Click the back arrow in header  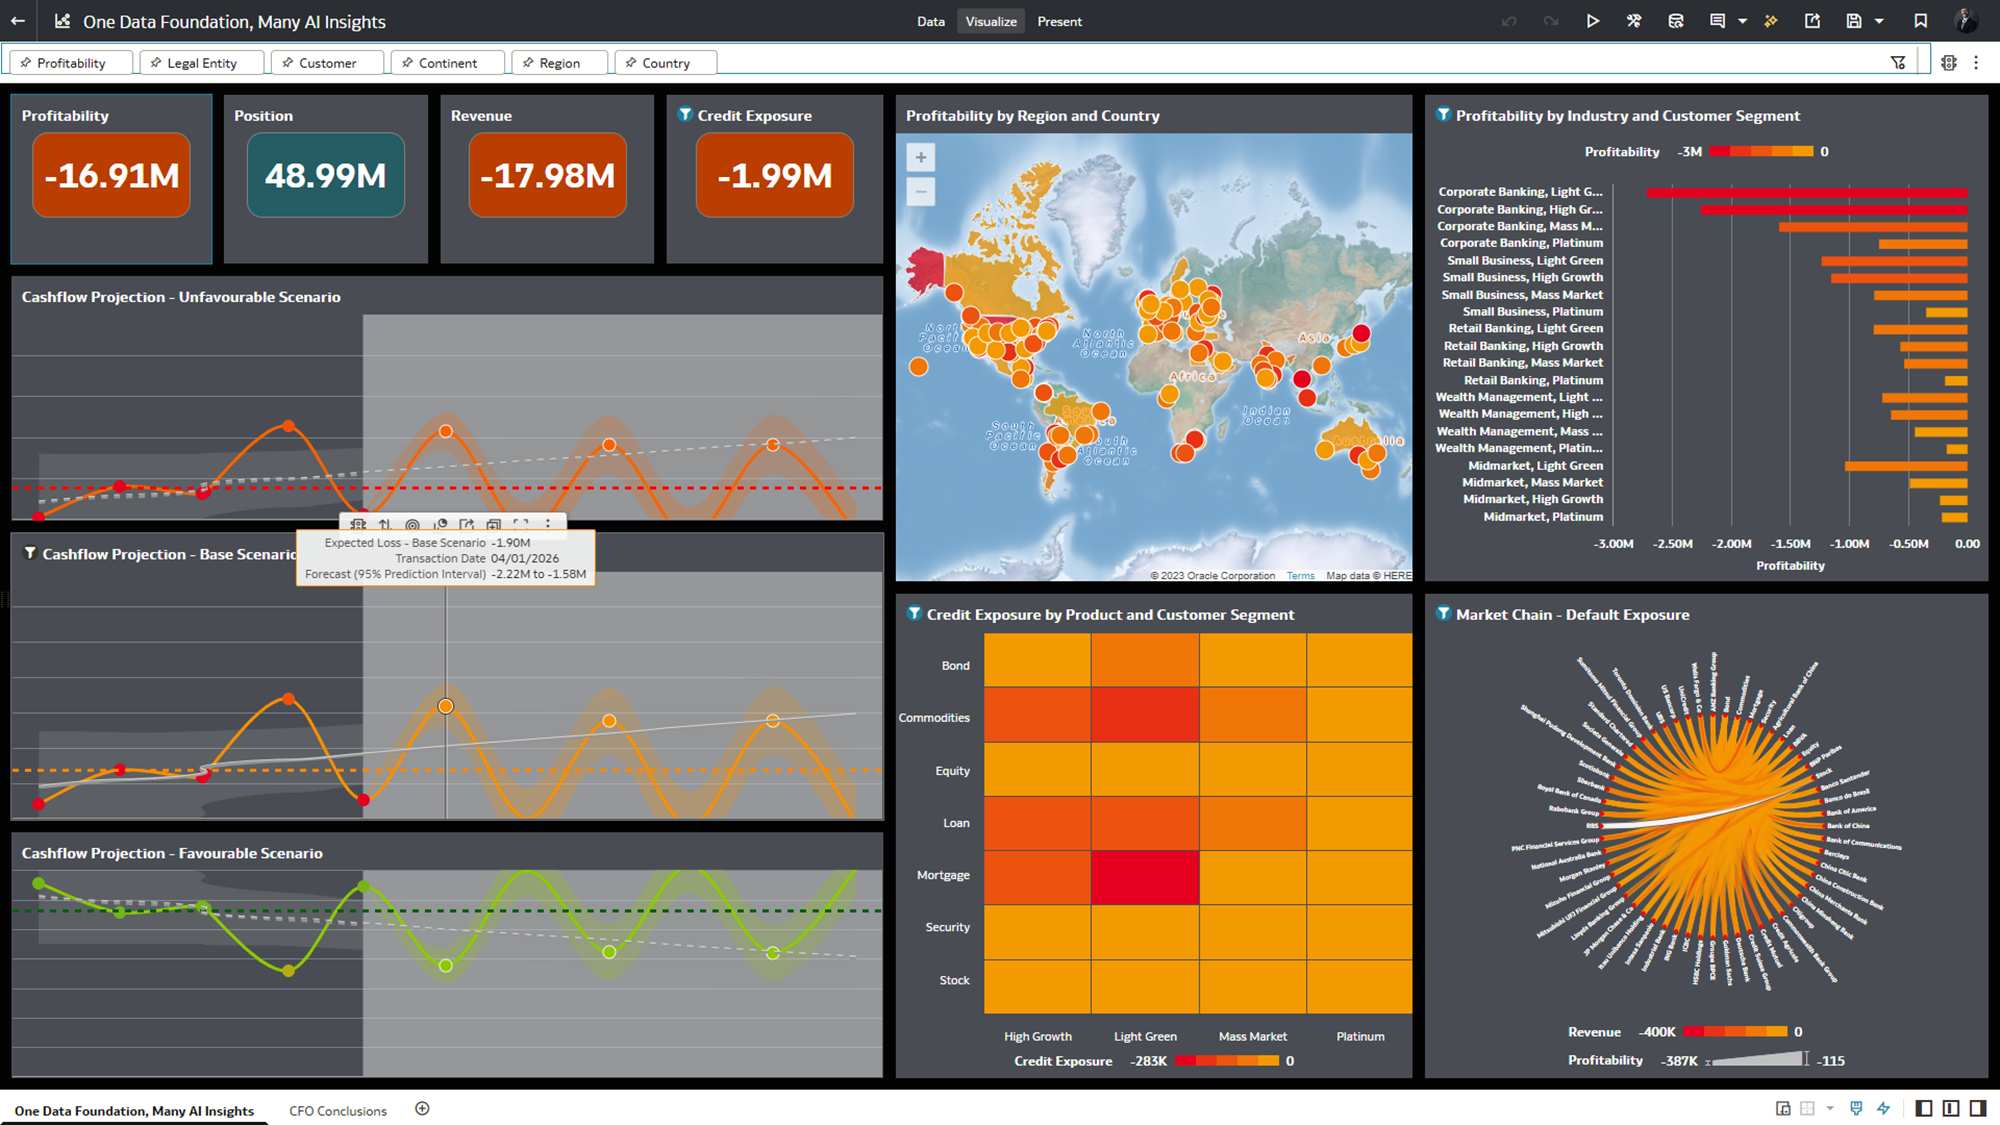[x=18, y=21]
